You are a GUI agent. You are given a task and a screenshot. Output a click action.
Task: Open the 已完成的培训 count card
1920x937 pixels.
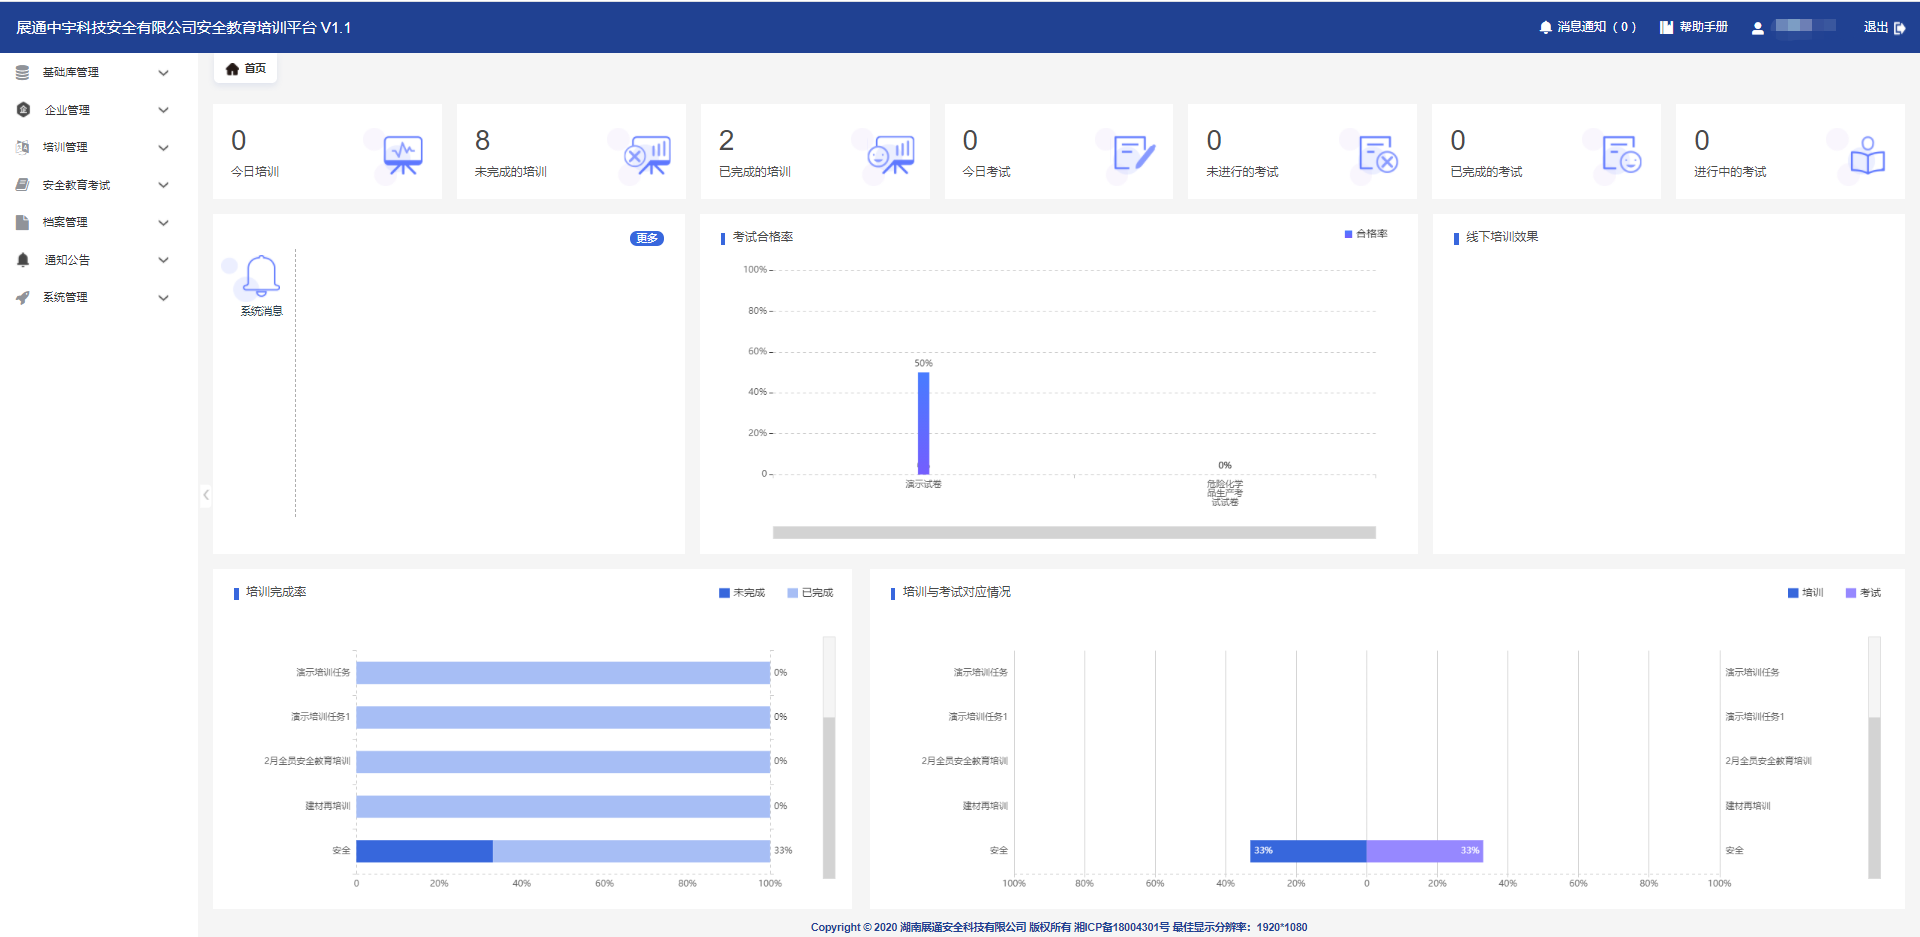[815, 151]
